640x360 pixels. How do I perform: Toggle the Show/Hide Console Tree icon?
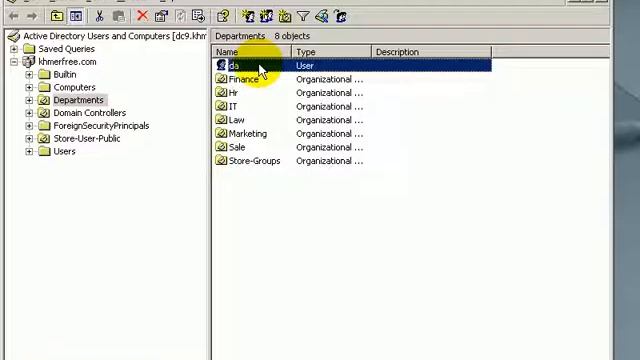[x=76, y=16]
